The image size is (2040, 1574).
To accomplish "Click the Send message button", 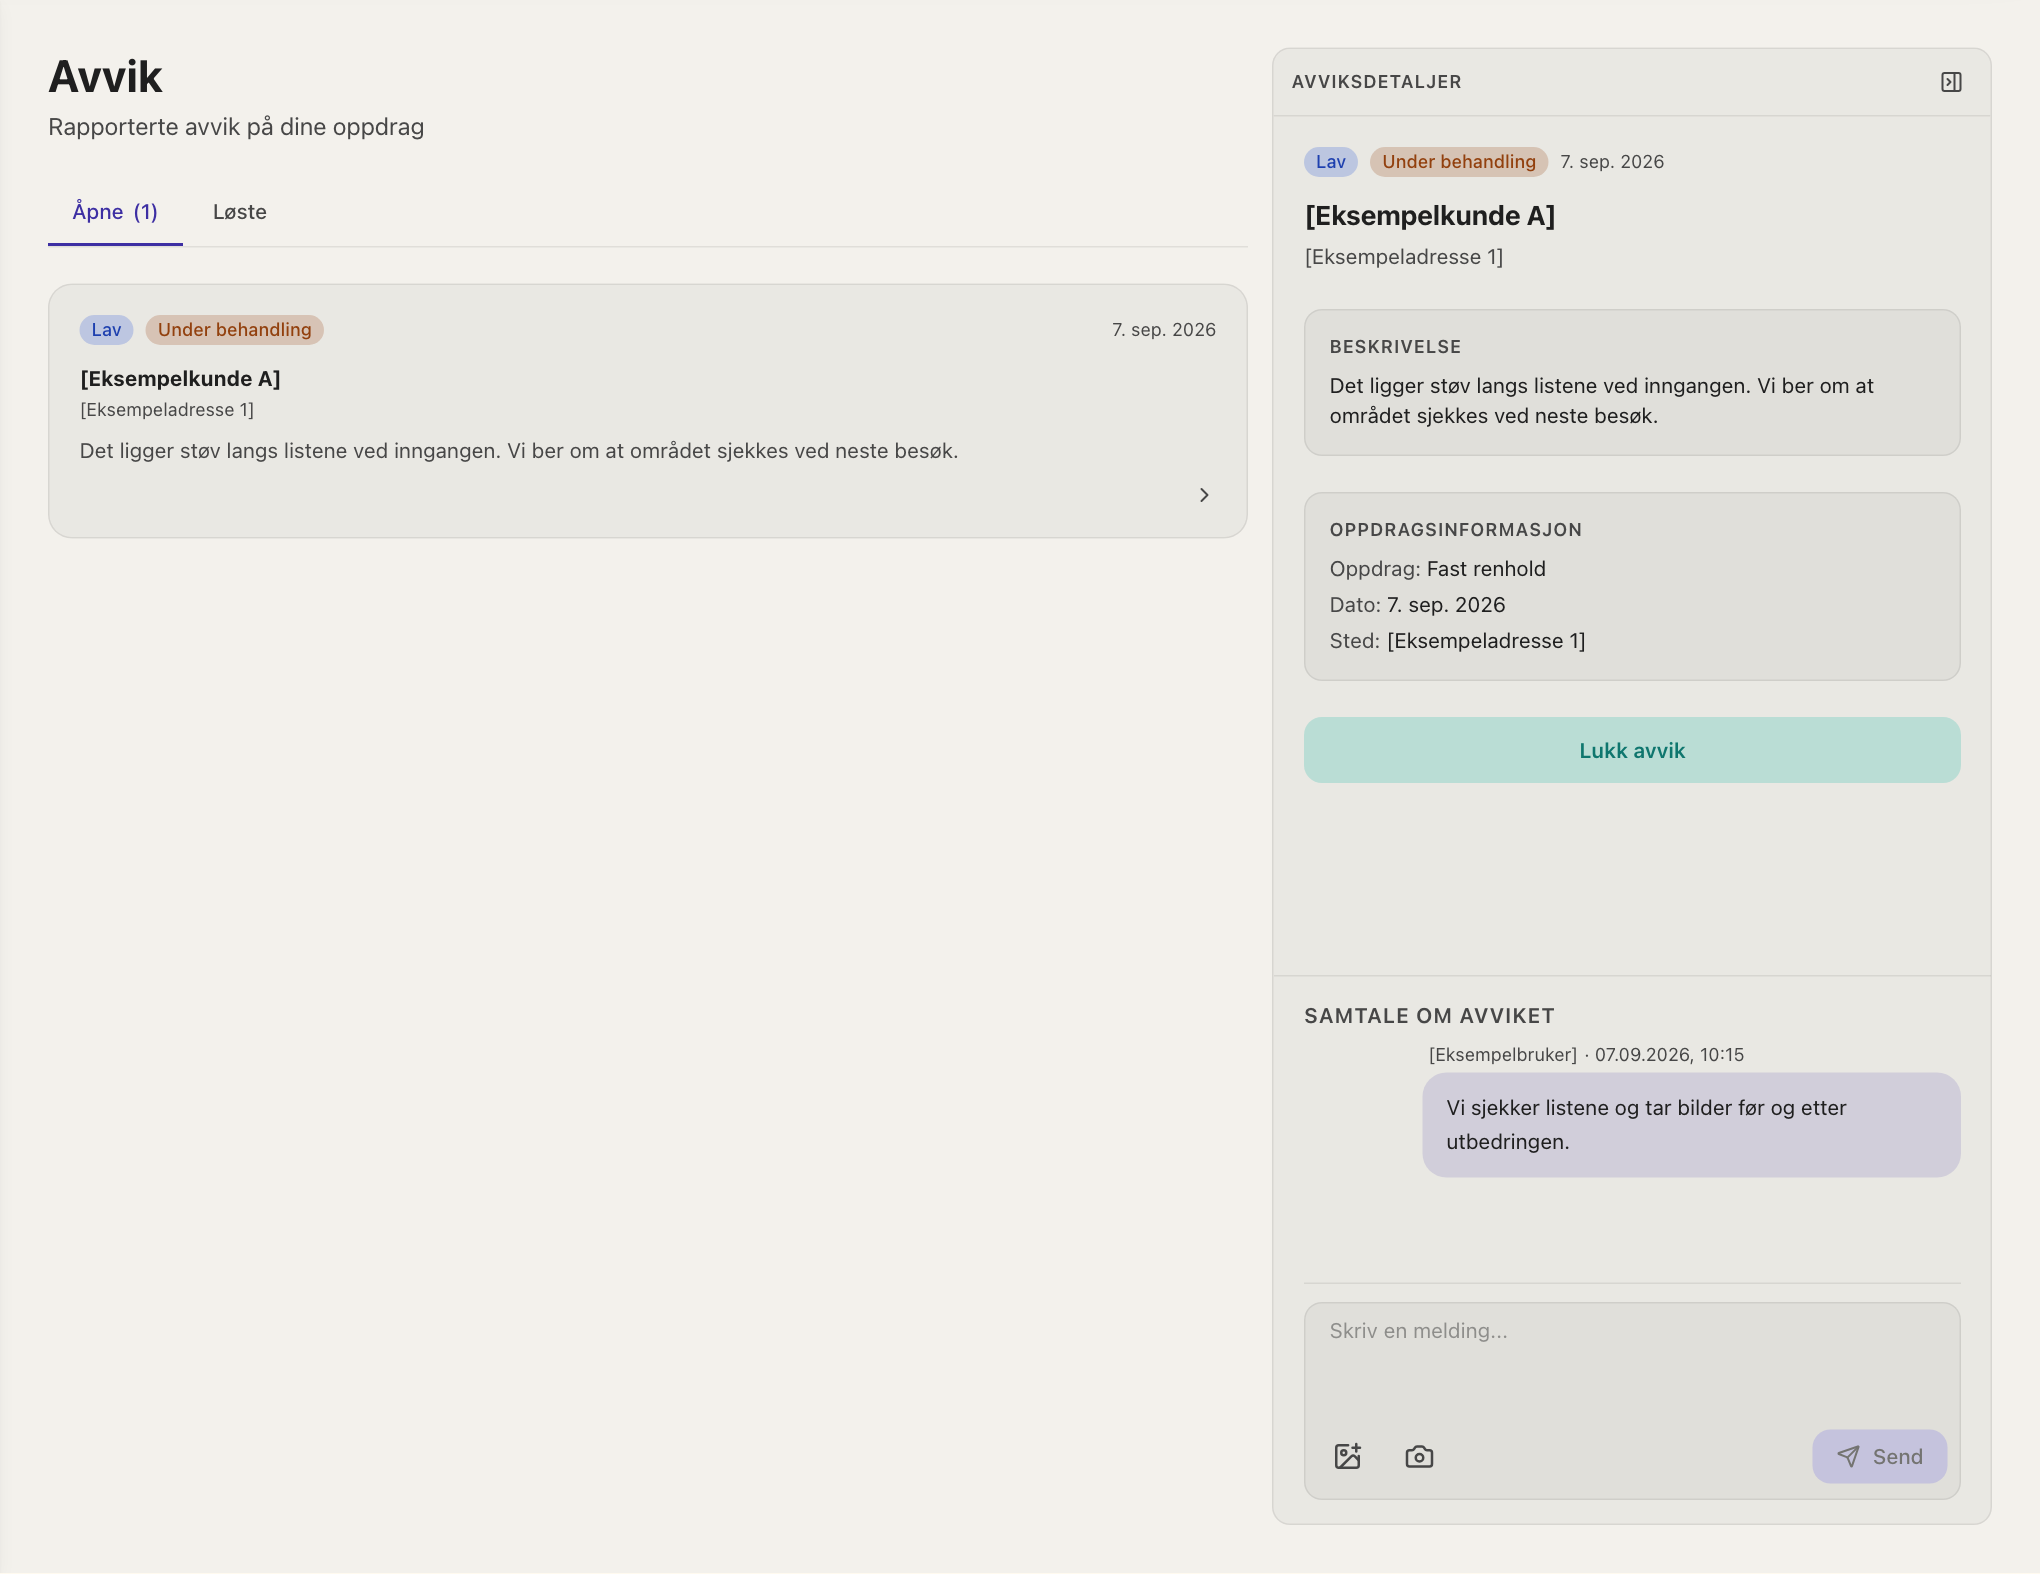I will (1879, 1456).
